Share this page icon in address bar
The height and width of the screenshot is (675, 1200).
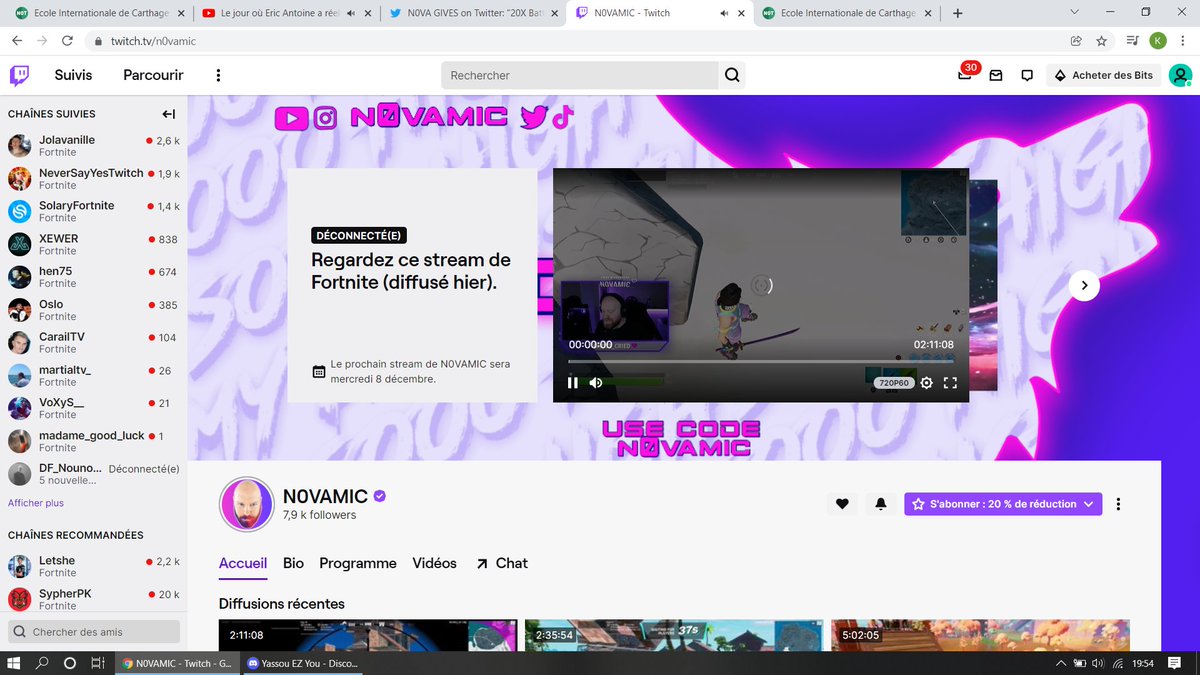click(x=1076, y=41)
